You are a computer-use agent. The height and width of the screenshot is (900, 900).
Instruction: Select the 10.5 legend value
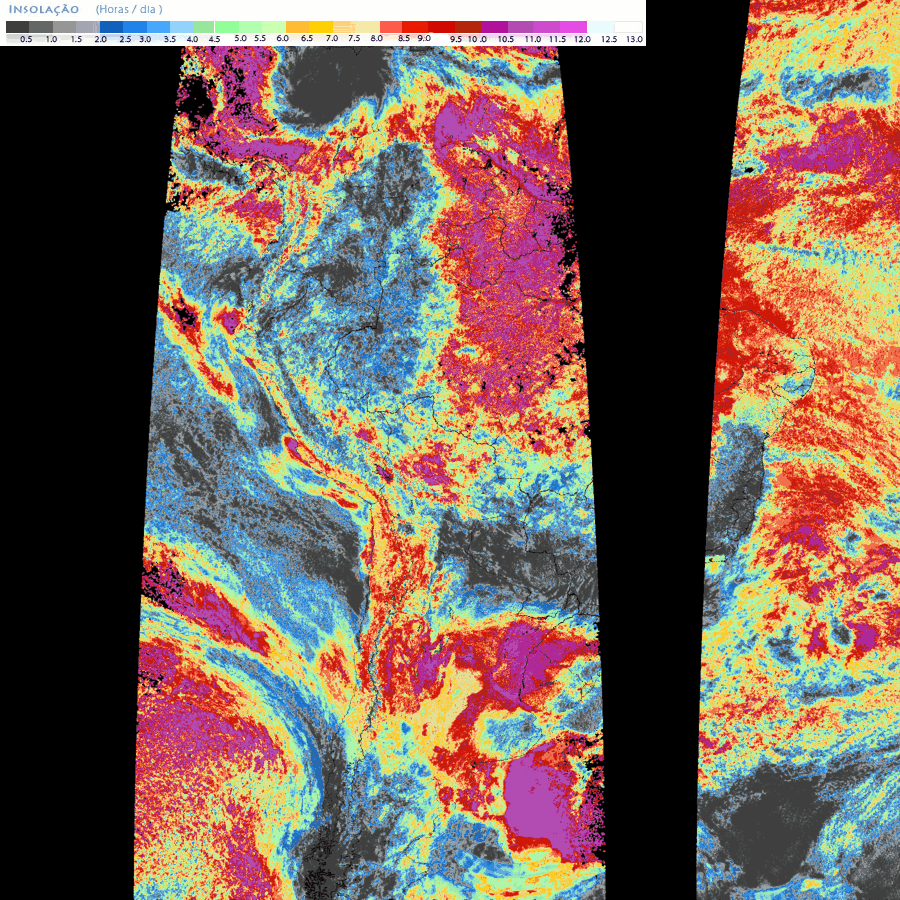(x=506, y=40)
